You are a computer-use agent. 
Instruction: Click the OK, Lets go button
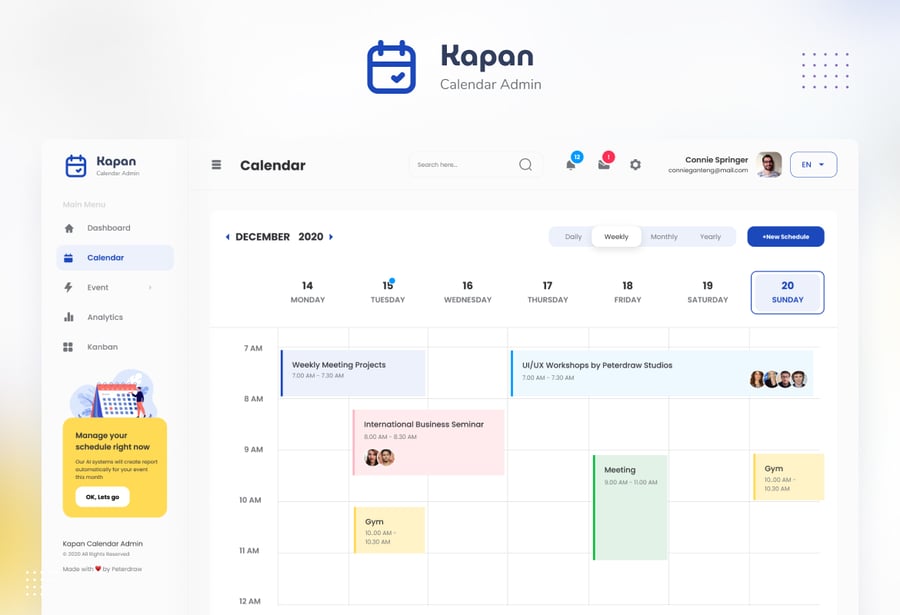click(102, 497)
